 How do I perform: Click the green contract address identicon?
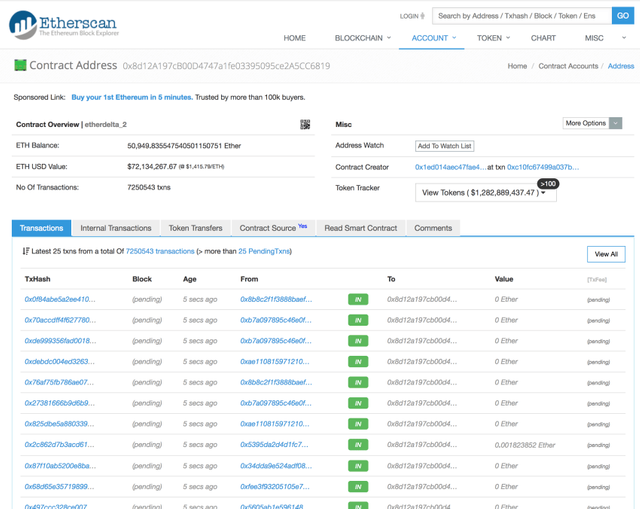pos(20,66)
